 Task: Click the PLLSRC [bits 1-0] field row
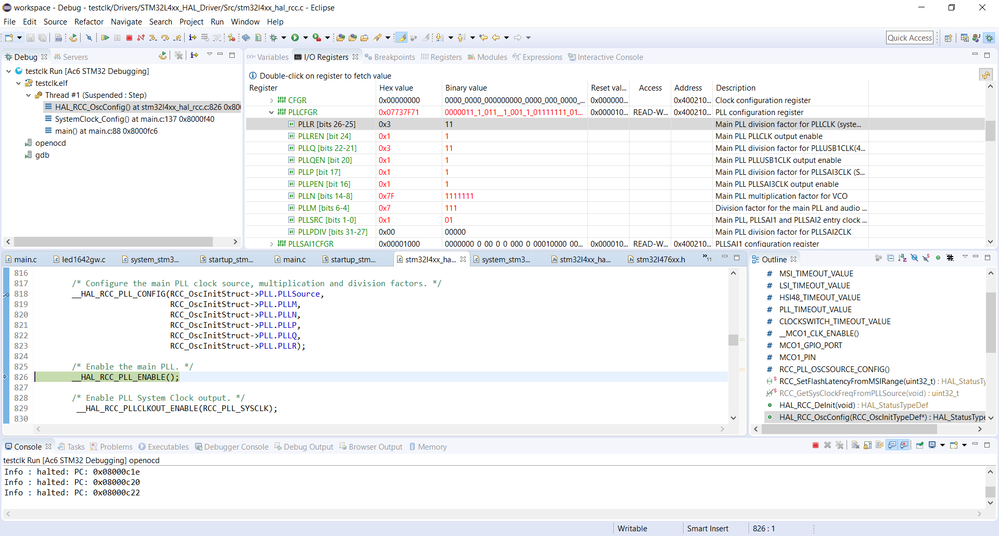[x=615, y=220]
